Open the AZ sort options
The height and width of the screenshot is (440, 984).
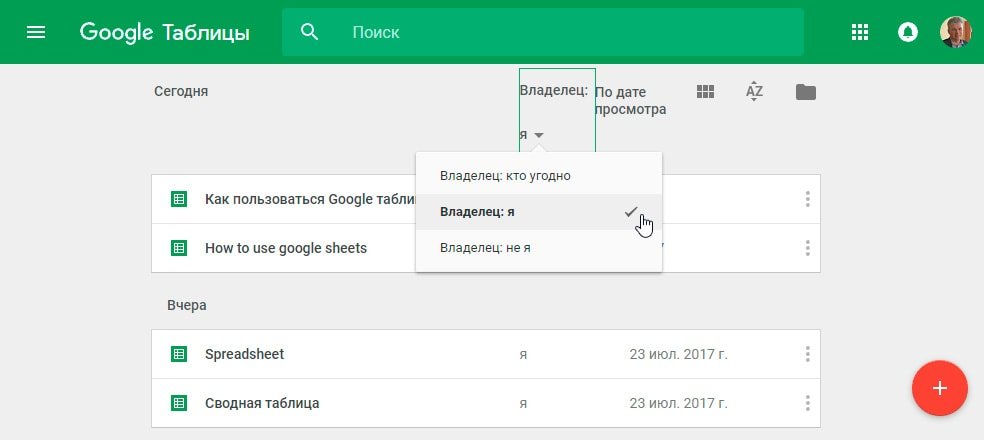pos(755,92)
